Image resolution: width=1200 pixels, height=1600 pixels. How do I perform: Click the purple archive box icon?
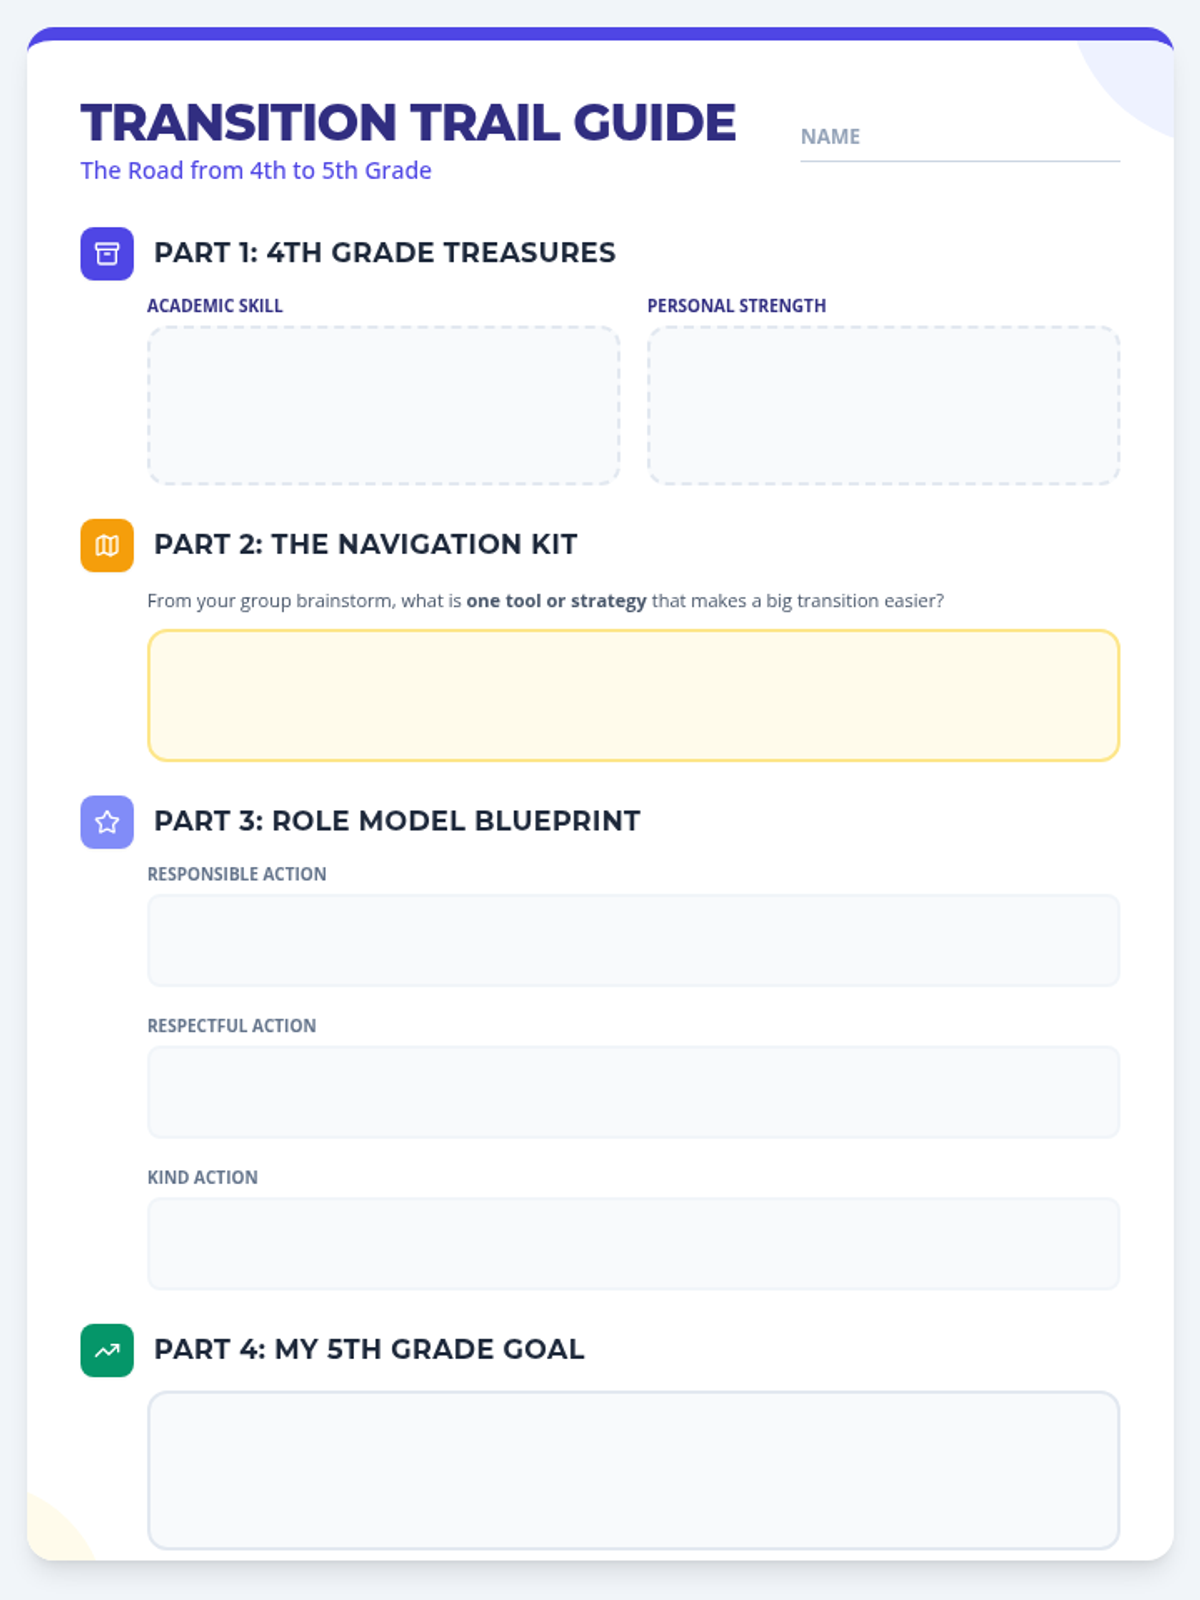pos(107,254)
